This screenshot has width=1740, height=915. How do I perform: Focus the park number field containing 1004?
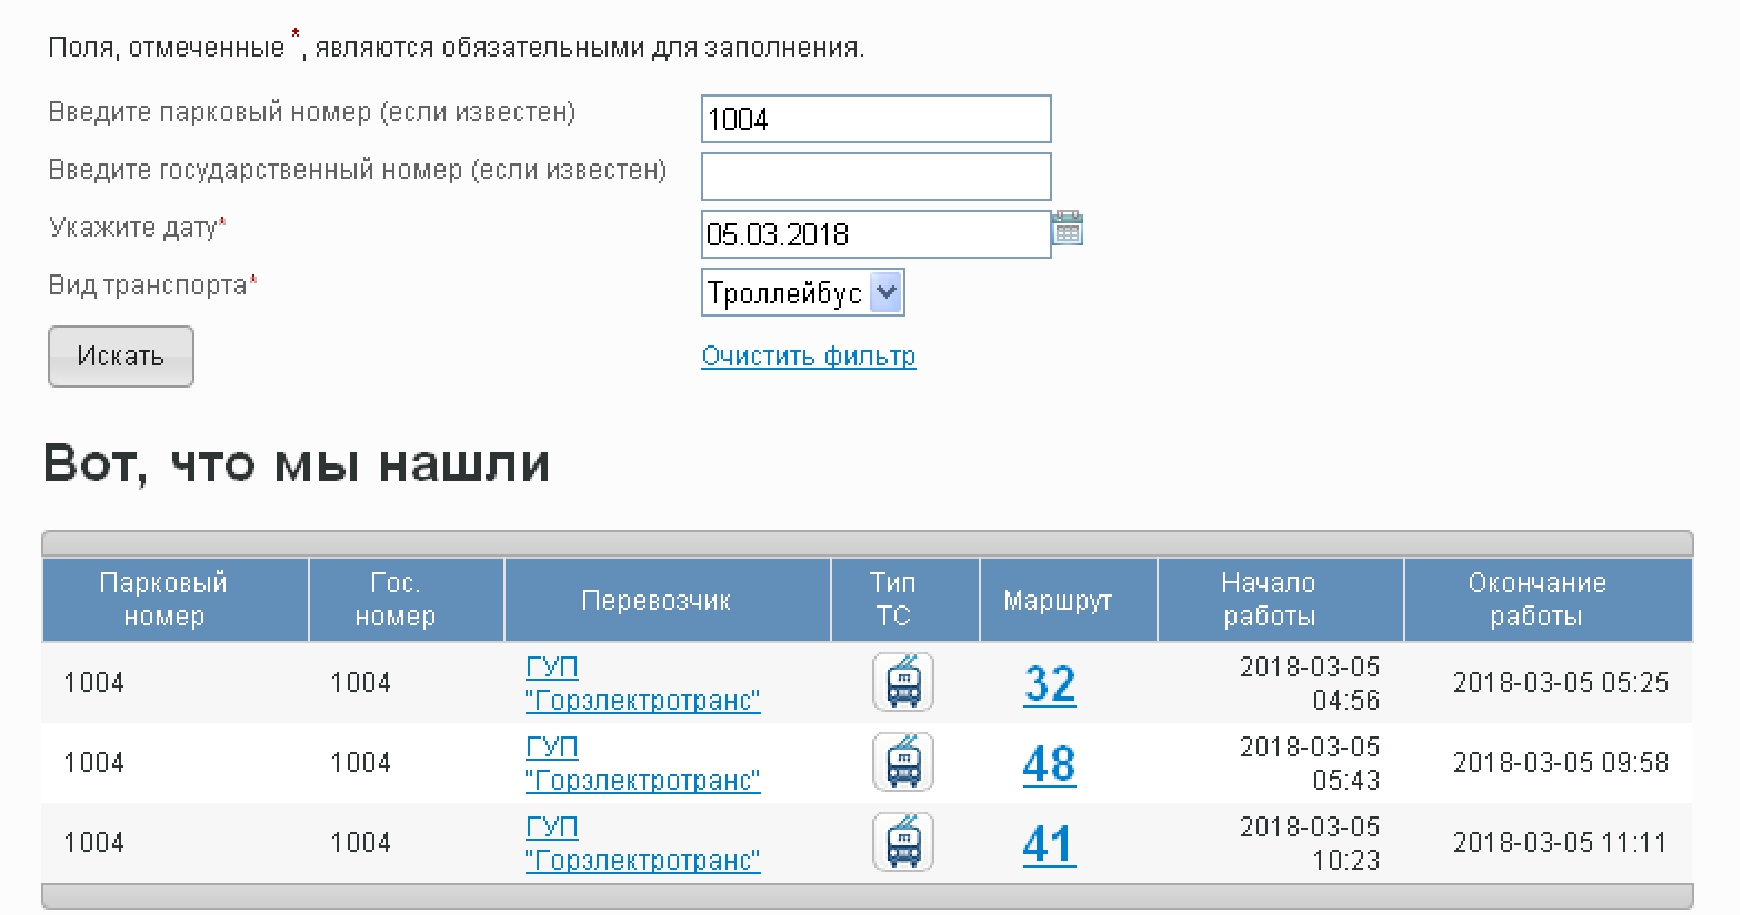pyautogui.click(x=875, y=119)
